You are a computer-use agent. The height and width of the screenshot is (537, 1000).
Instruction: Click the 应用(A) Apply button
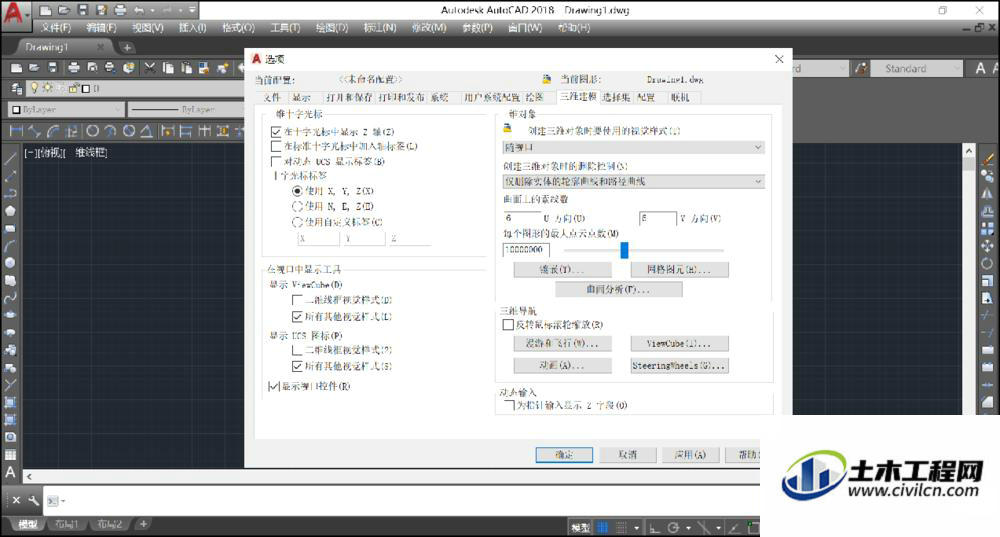click(x=691, y=455)
